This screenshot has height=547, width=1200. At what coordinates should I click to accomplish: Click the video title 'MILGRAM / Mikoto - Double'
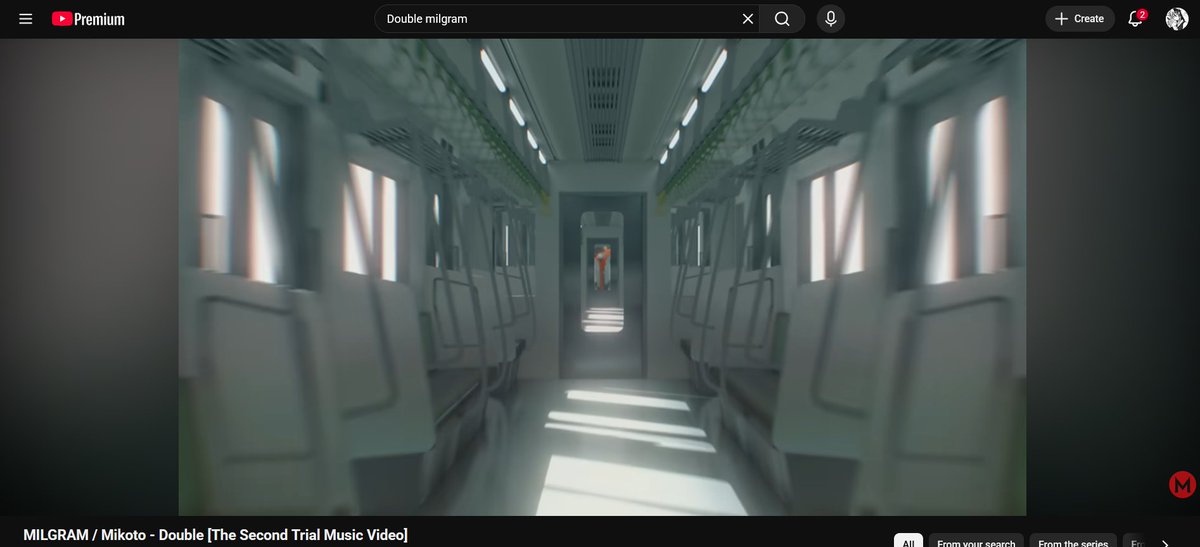coord(216,535)
